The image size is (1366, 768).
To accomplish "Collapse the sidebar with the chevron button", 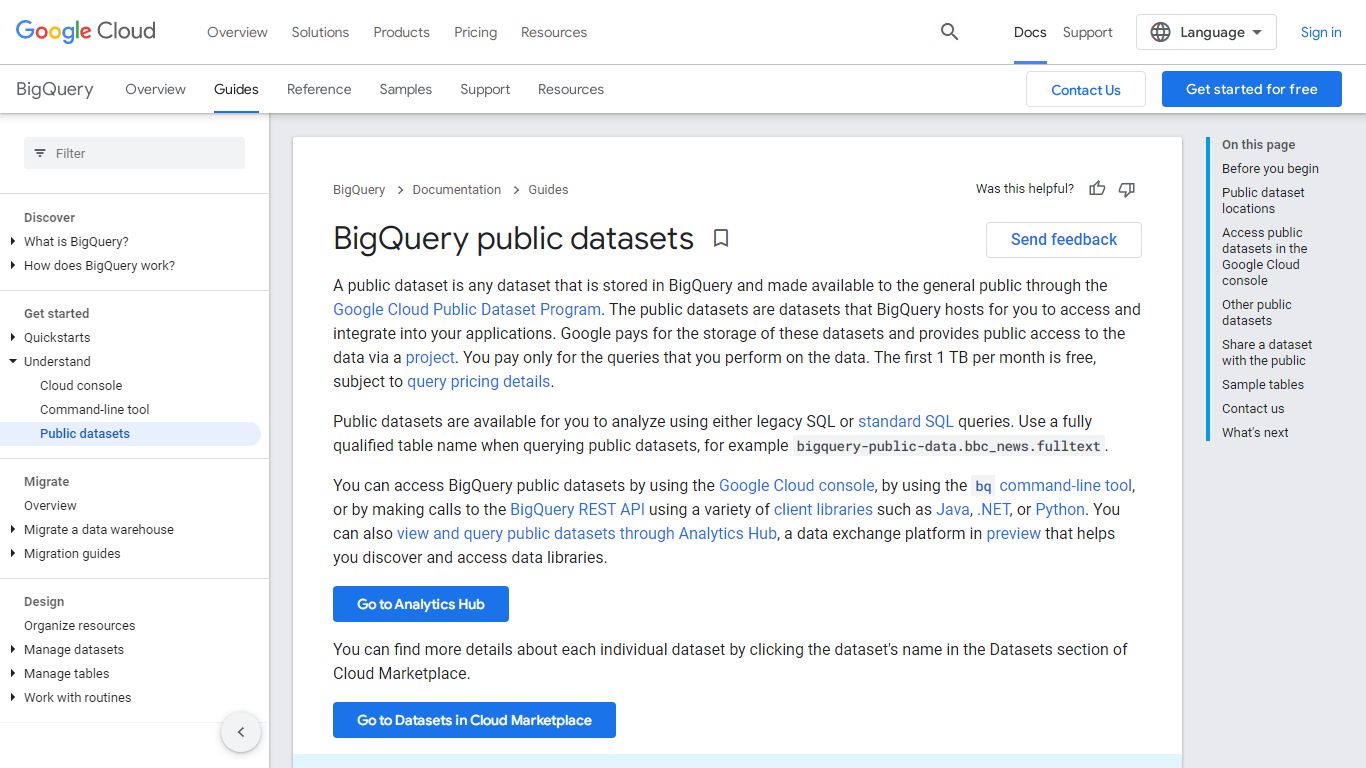I will 241,732.
